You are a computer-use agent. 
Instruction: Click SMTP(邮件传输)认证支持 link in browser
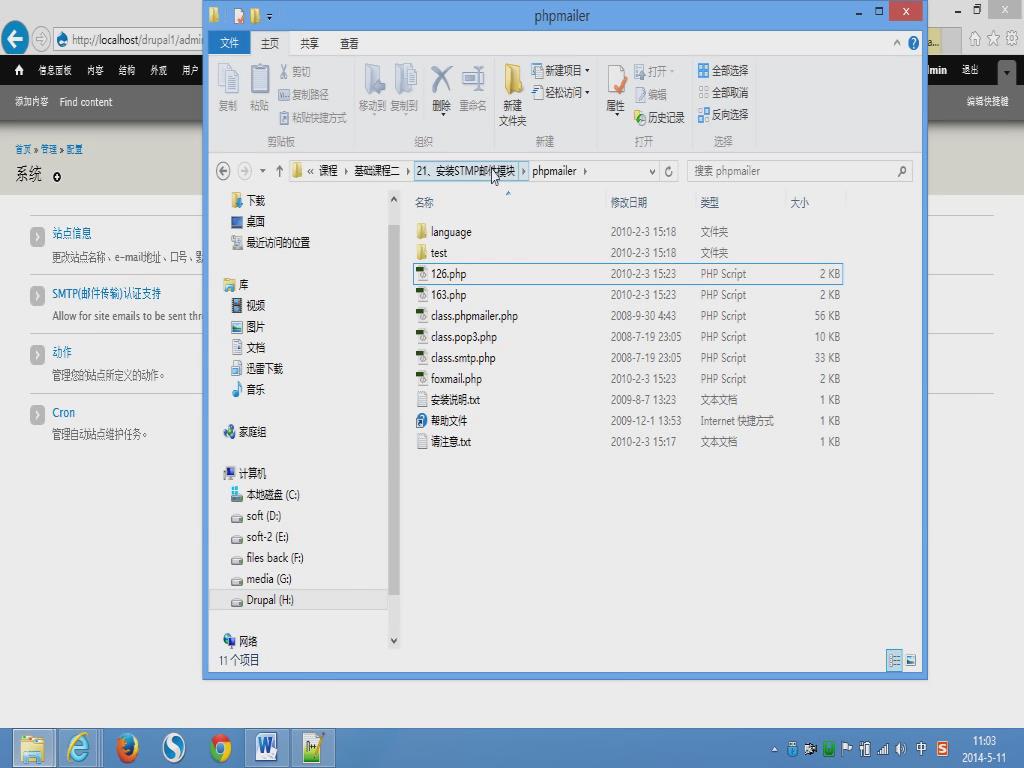point(106,293)
